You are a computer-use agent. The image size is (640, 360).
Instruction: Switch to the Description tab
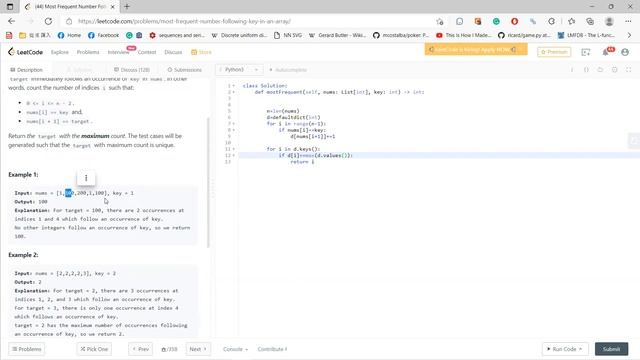point(27,70)
